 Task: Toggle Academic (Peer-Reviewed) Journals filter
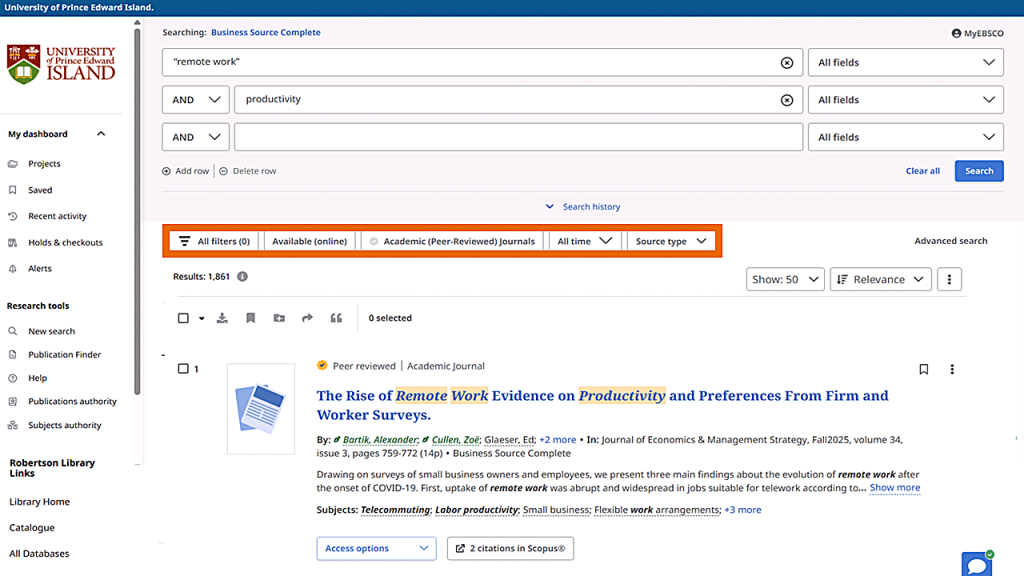(452, 241)
